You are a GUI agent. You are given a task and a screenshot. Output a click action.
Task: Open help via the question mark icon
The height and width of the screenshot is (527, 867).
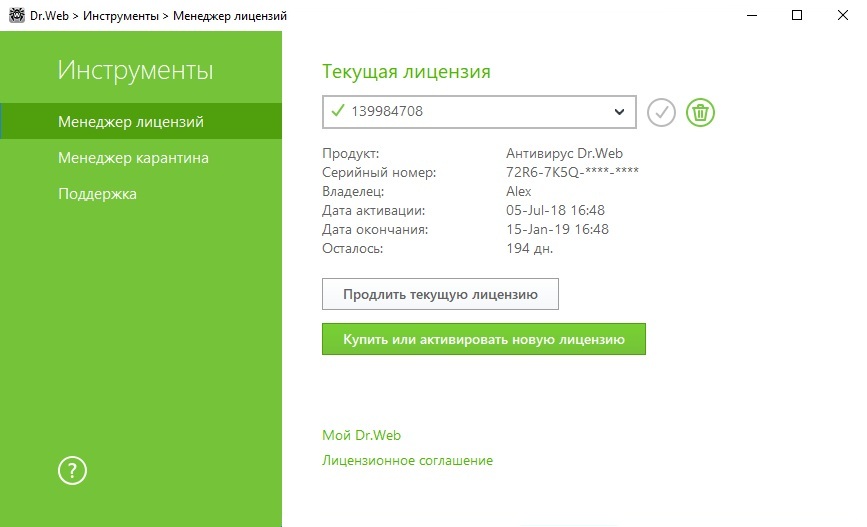click(72, 471)
